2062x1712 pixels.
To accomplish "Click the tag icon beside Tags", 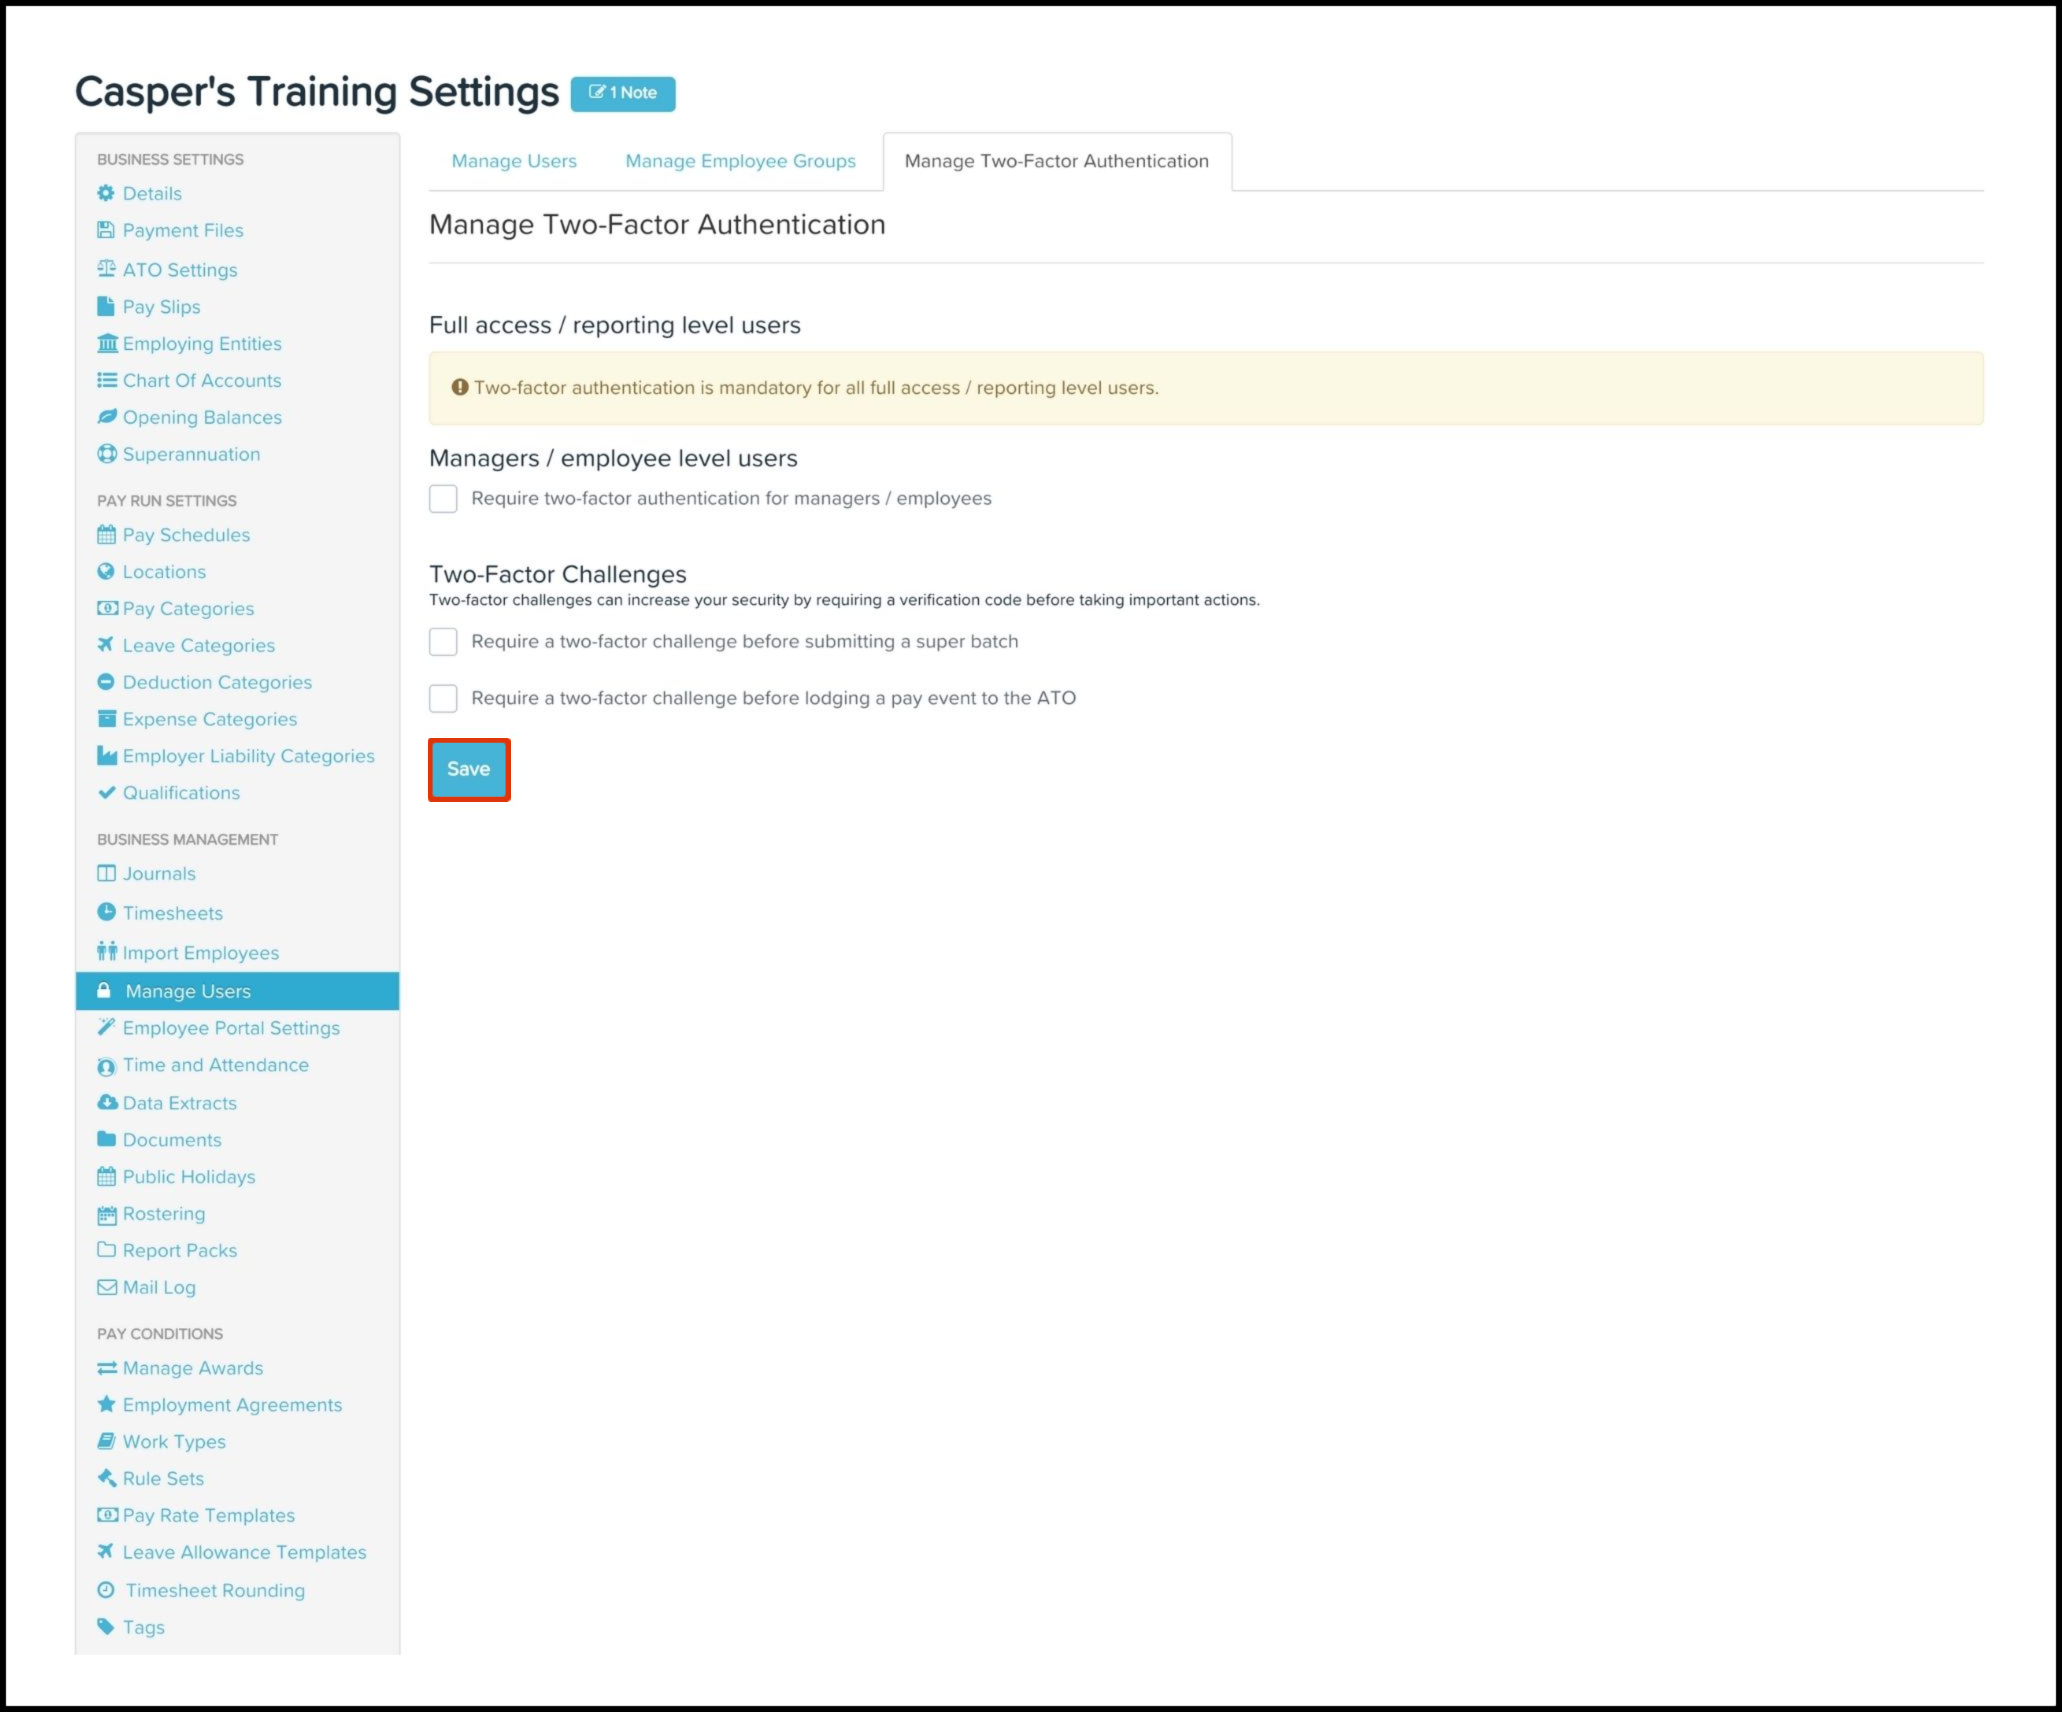I will tap(106, 1626).
